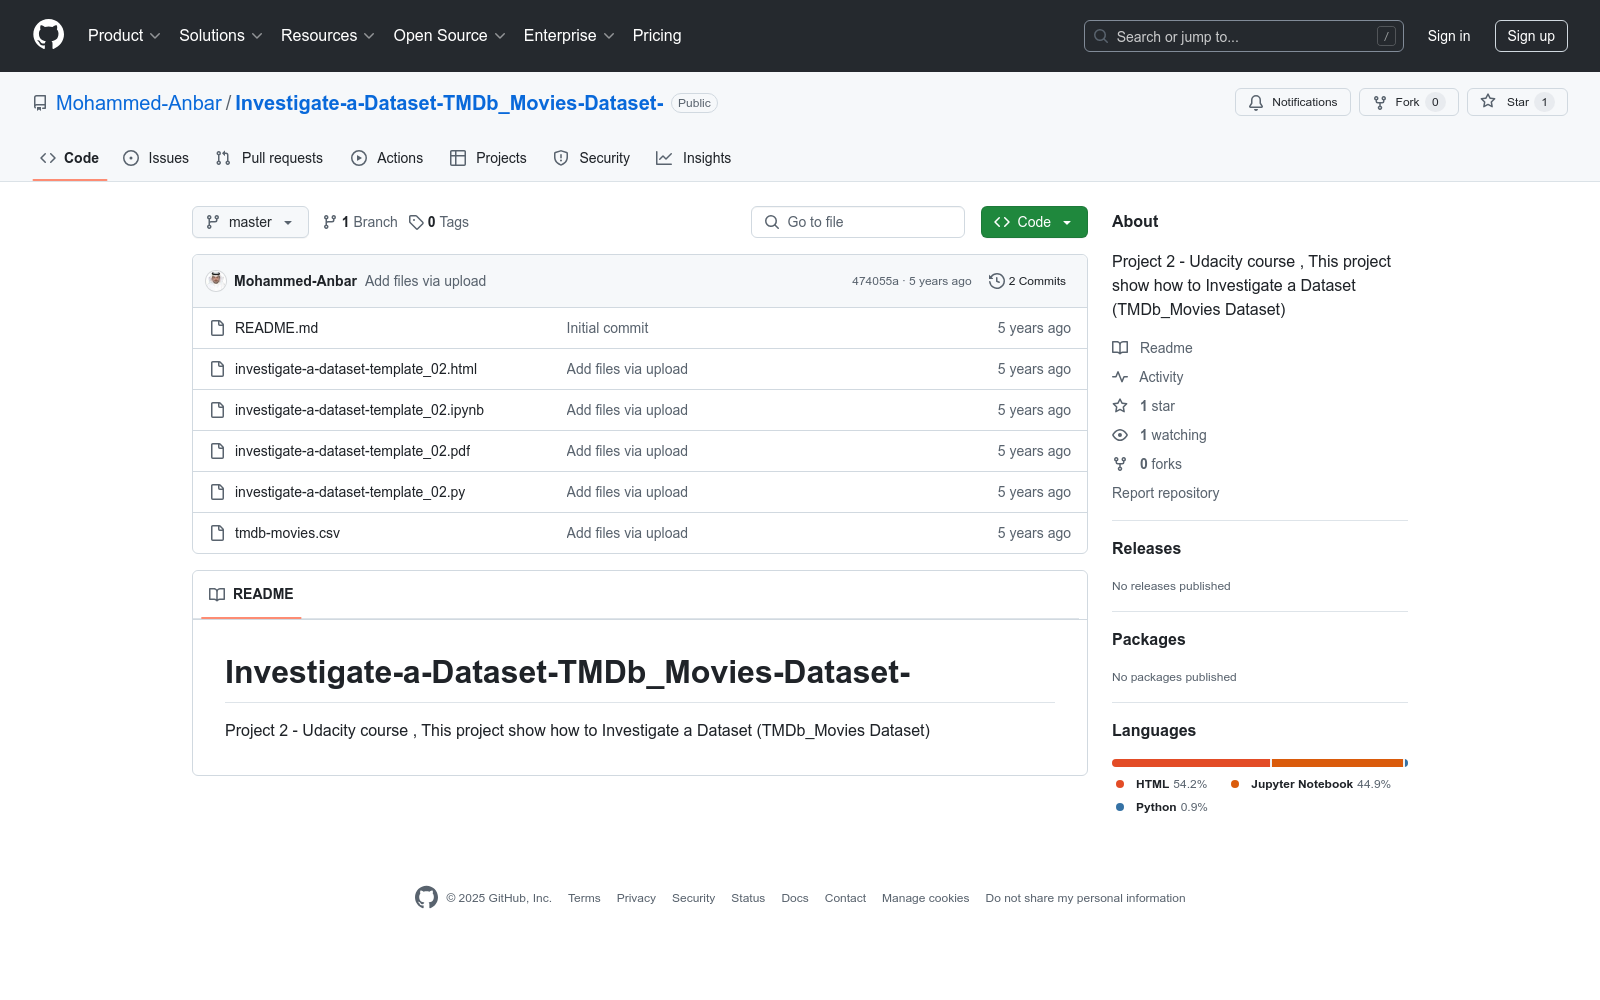Click the footer GitHub logo
The height and width of the screenshot is (1000, 1600).
pyautogui.click(x=426, y=898)
